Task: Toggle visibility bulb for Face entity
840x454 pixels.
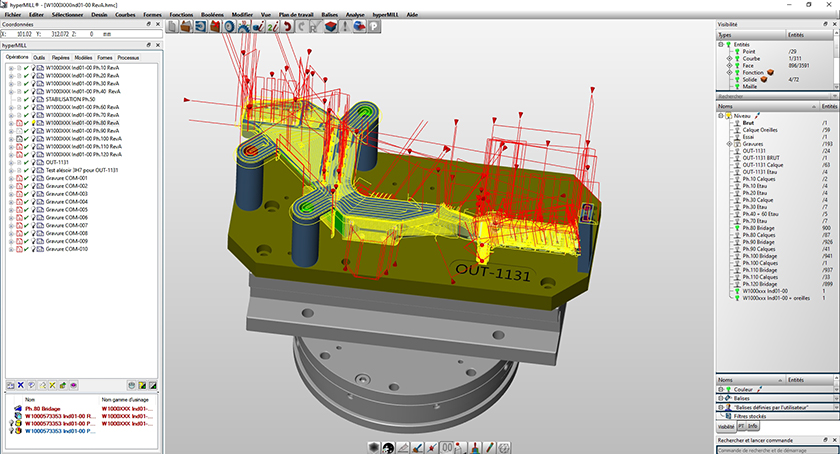Action: pyautogui.click(x=737, y=65)
